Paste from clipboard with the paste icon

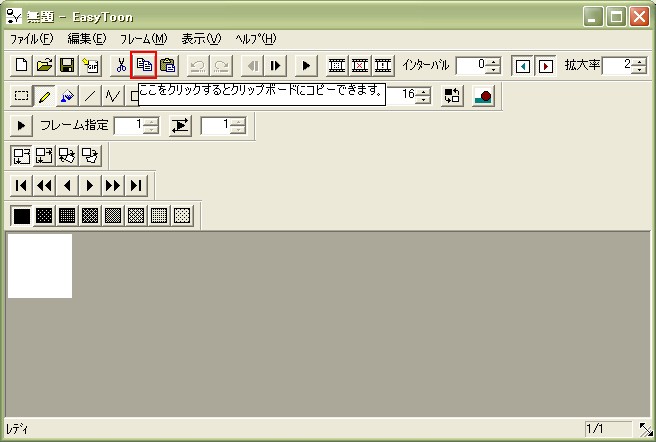click(168, 65)
